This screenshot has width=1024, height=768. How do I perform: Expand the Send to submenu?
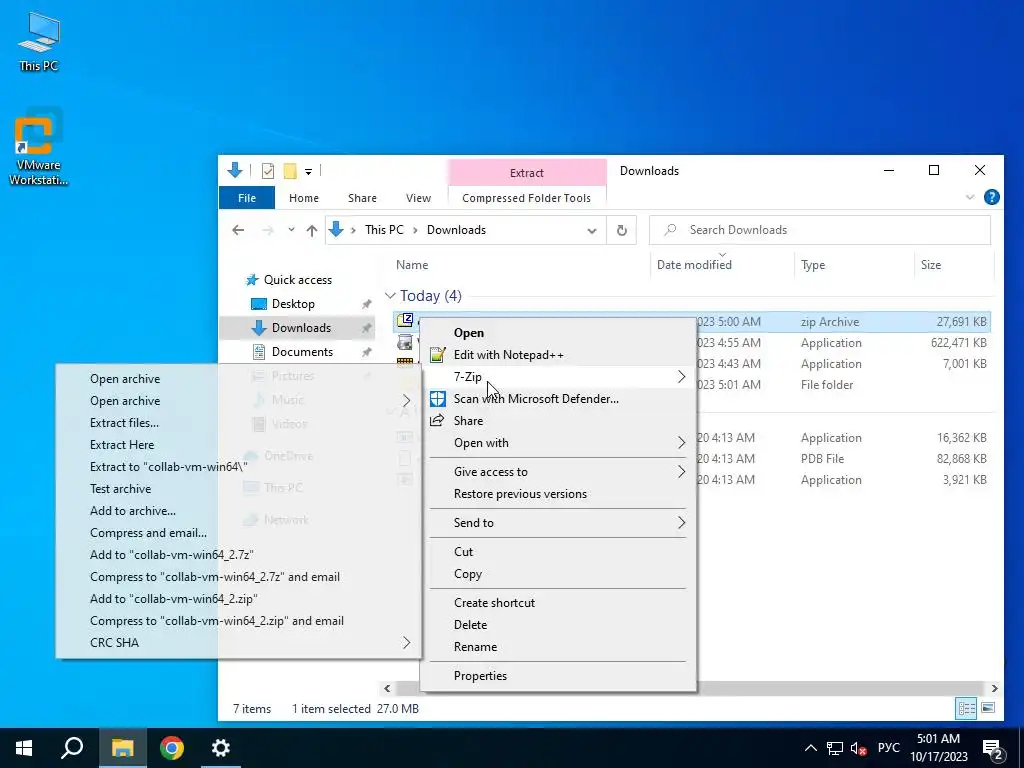tap(558, 522)
